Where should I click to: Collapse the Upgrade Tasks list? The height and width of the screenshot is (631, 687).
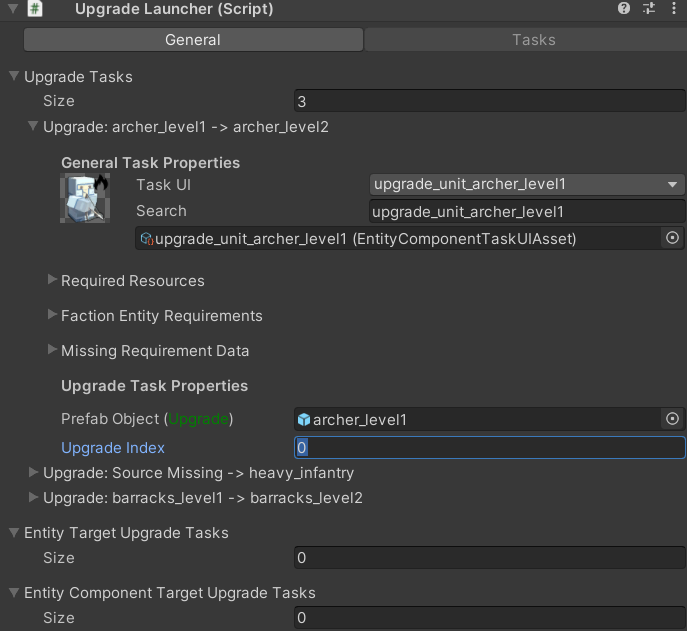tap(14, 76)
